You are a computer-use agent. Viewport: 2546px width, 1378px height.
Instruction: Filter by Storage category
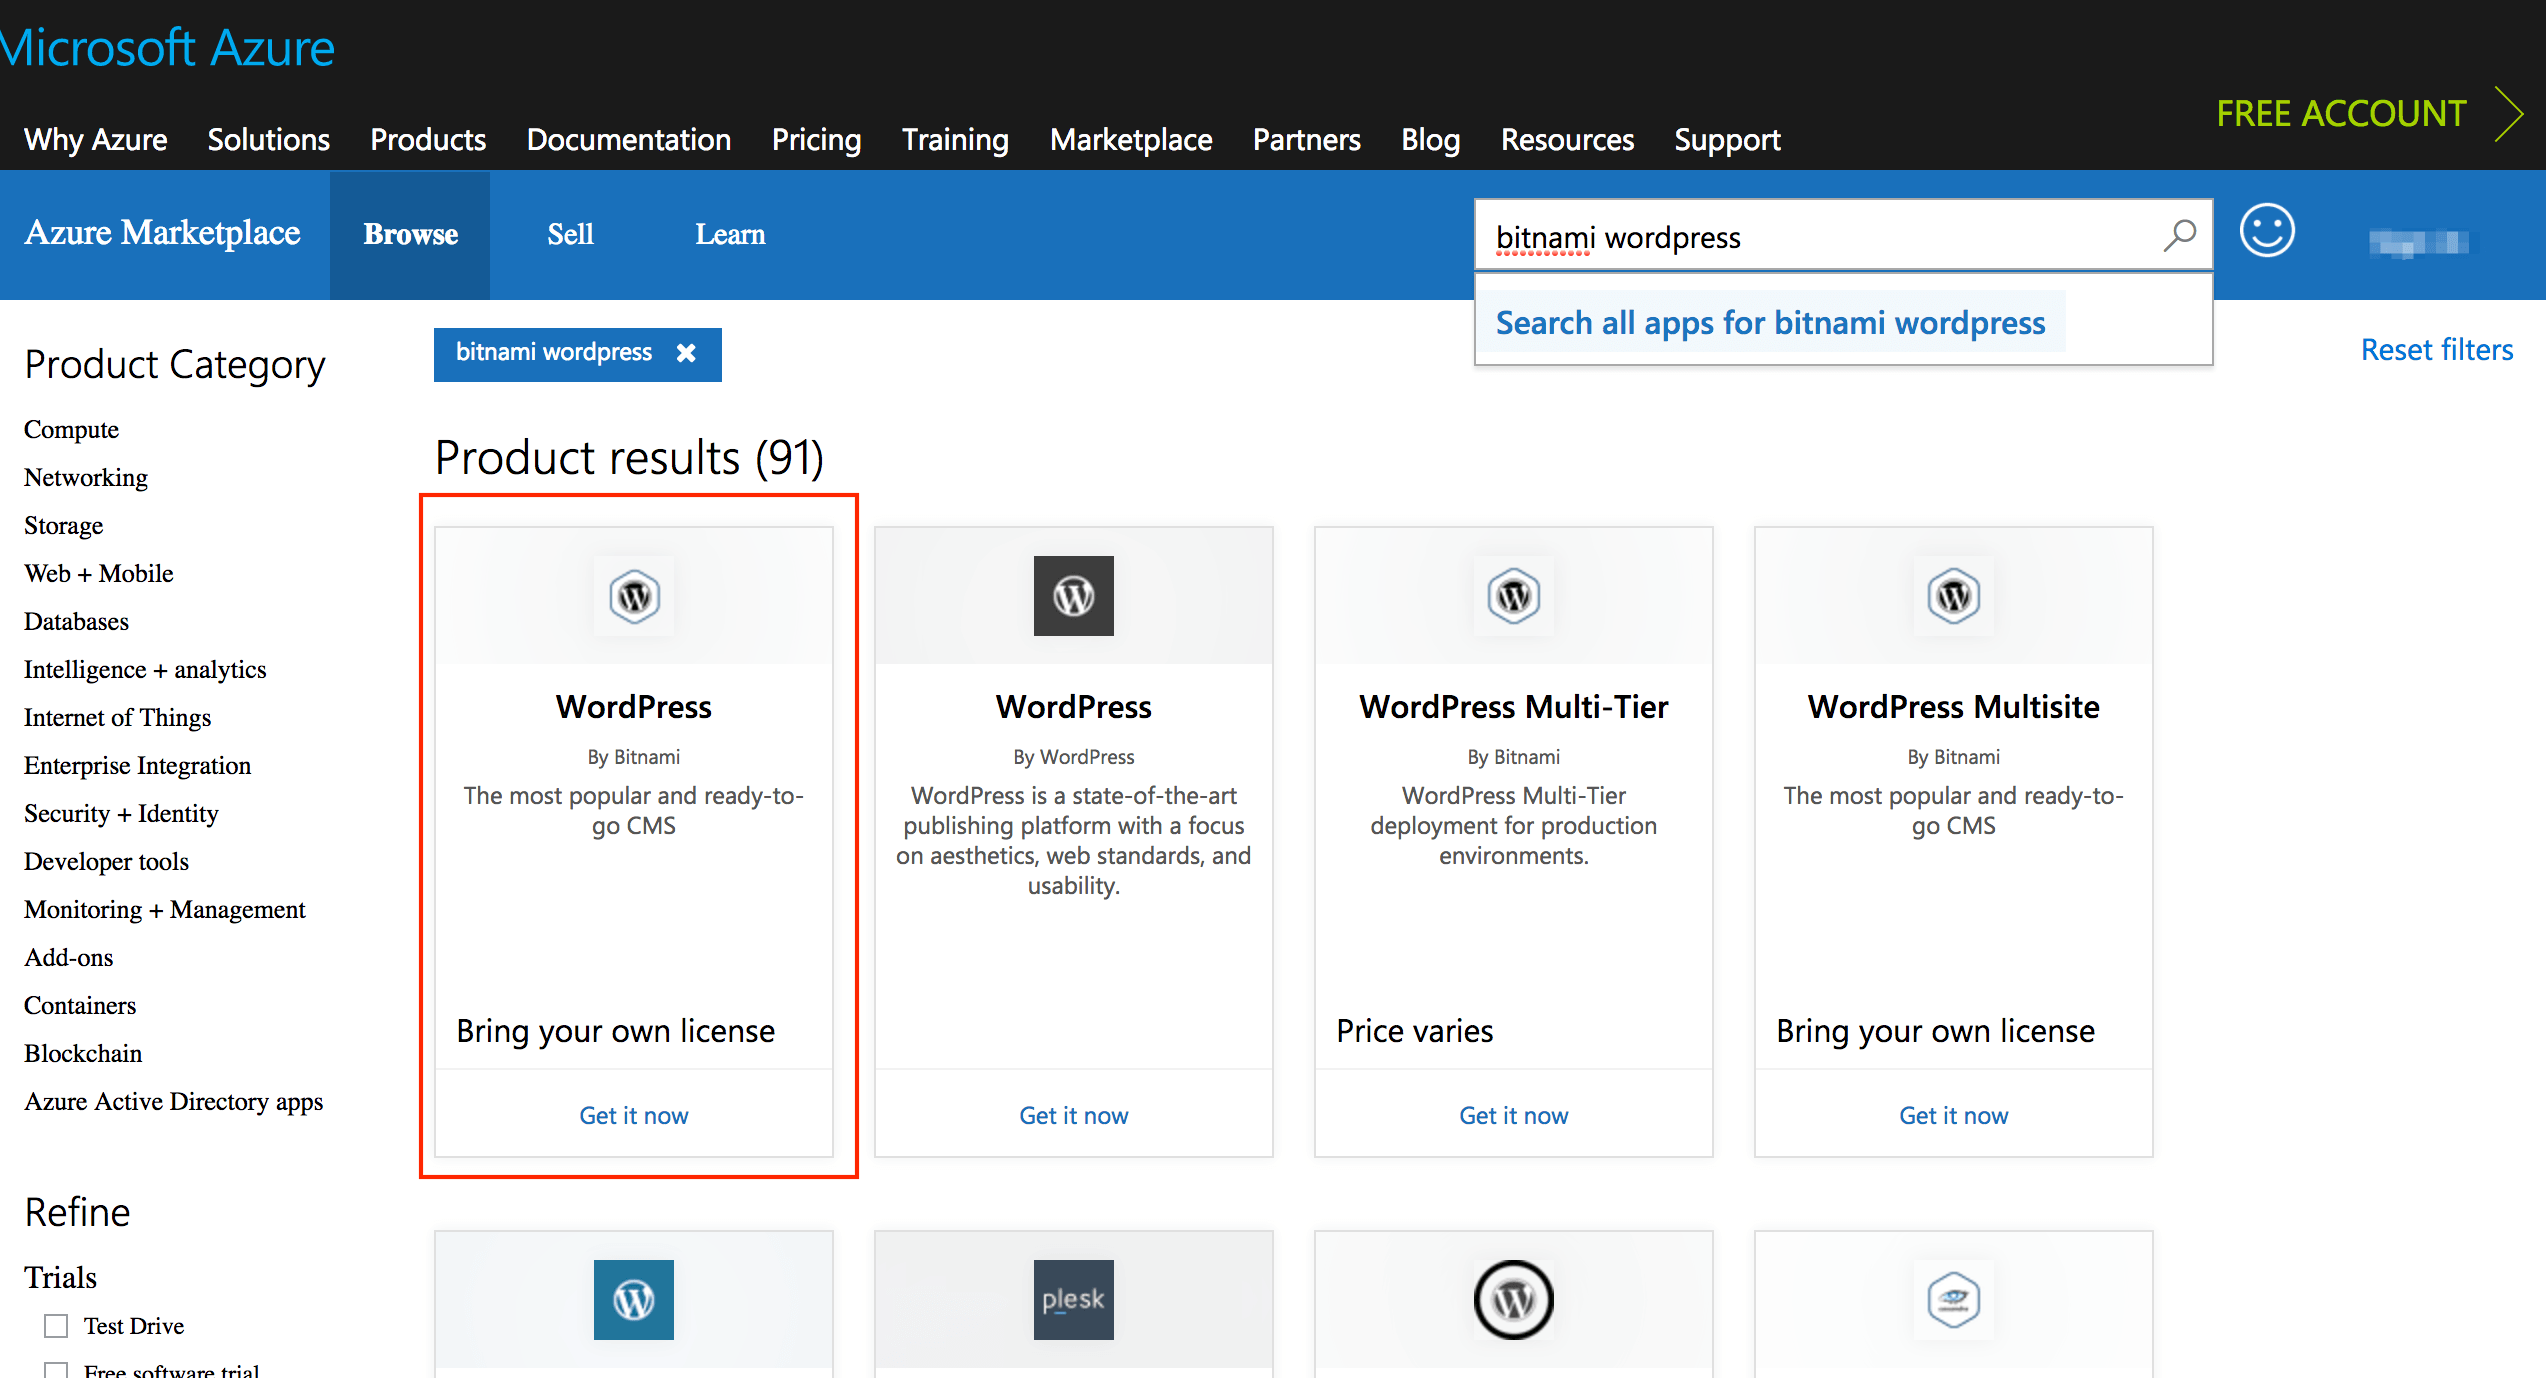63,526
